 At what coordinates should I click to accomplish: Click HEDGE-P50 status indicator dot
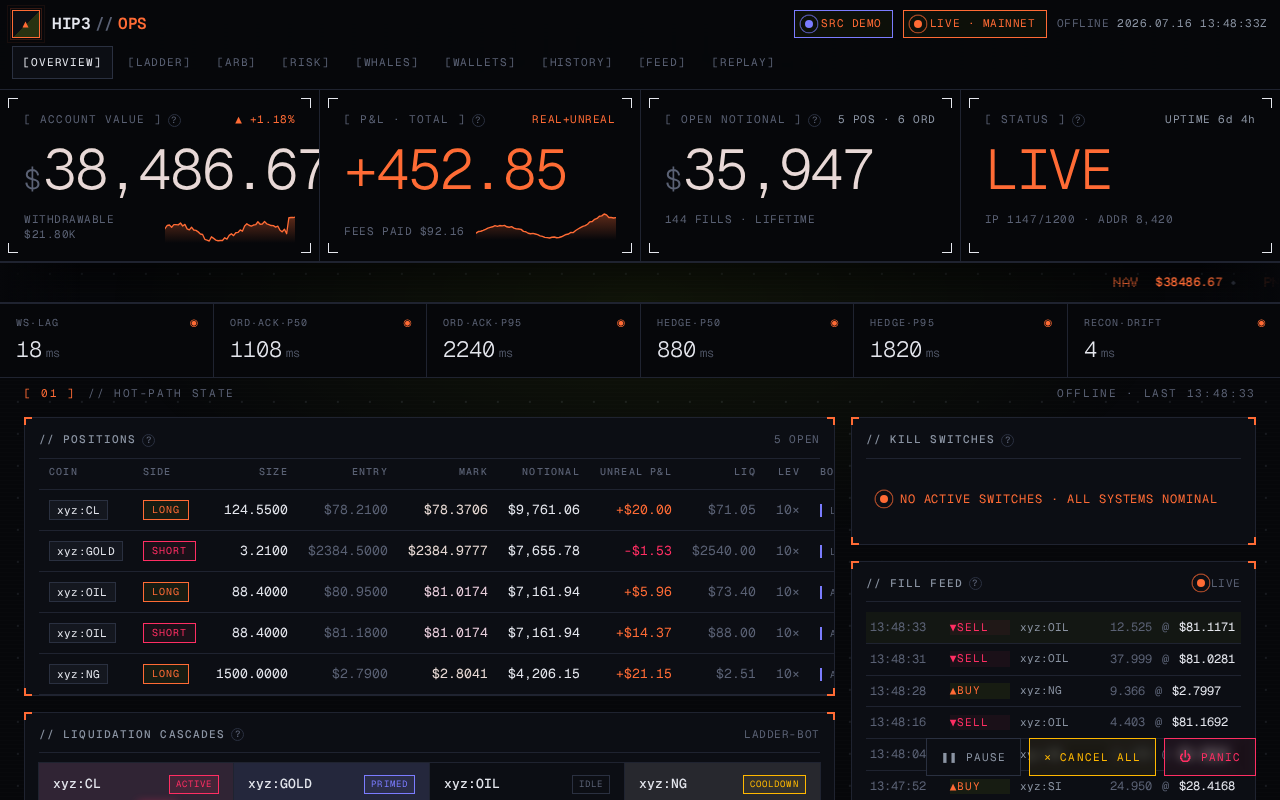click(834, 323)
